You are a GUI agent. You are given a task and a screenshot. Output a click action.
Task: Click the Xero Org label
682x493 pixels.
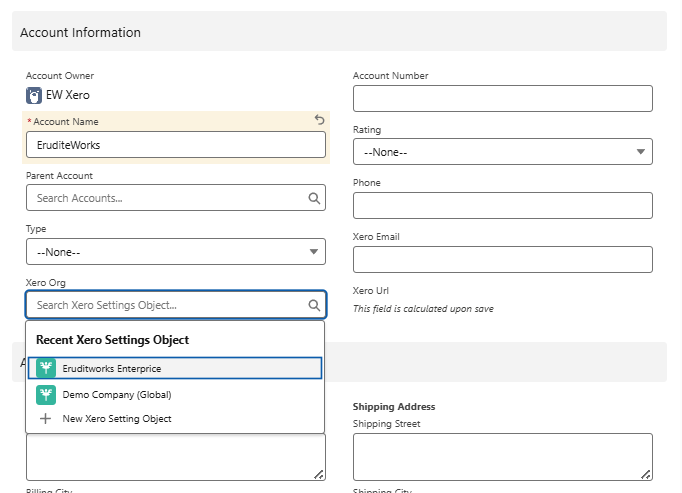(x=46, y=283)
